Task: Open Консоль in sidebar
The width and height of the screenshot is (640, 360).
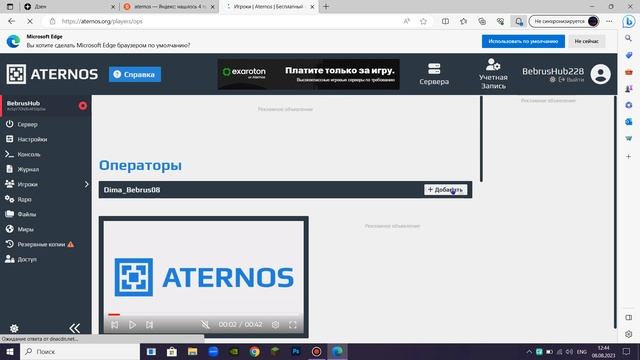Action: (x=29, y=154)
